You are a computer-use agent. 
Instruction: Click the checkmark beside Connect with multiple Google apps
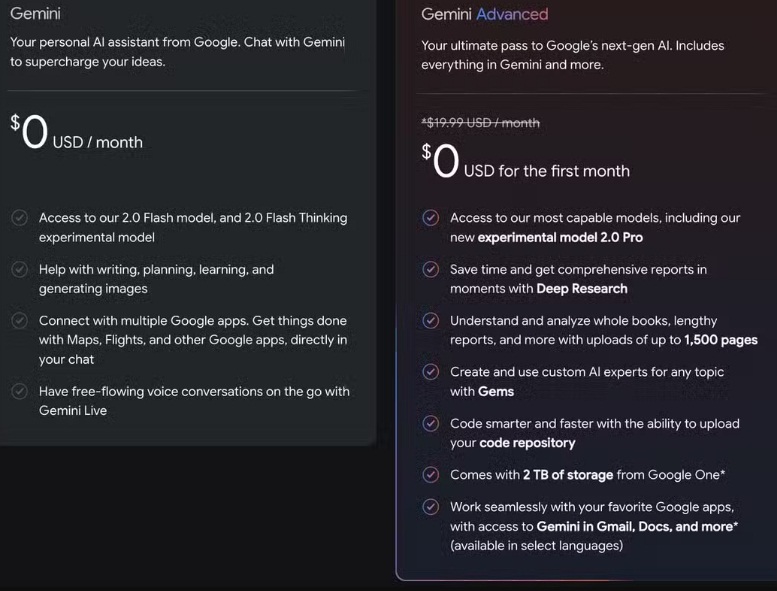[19, 321]
